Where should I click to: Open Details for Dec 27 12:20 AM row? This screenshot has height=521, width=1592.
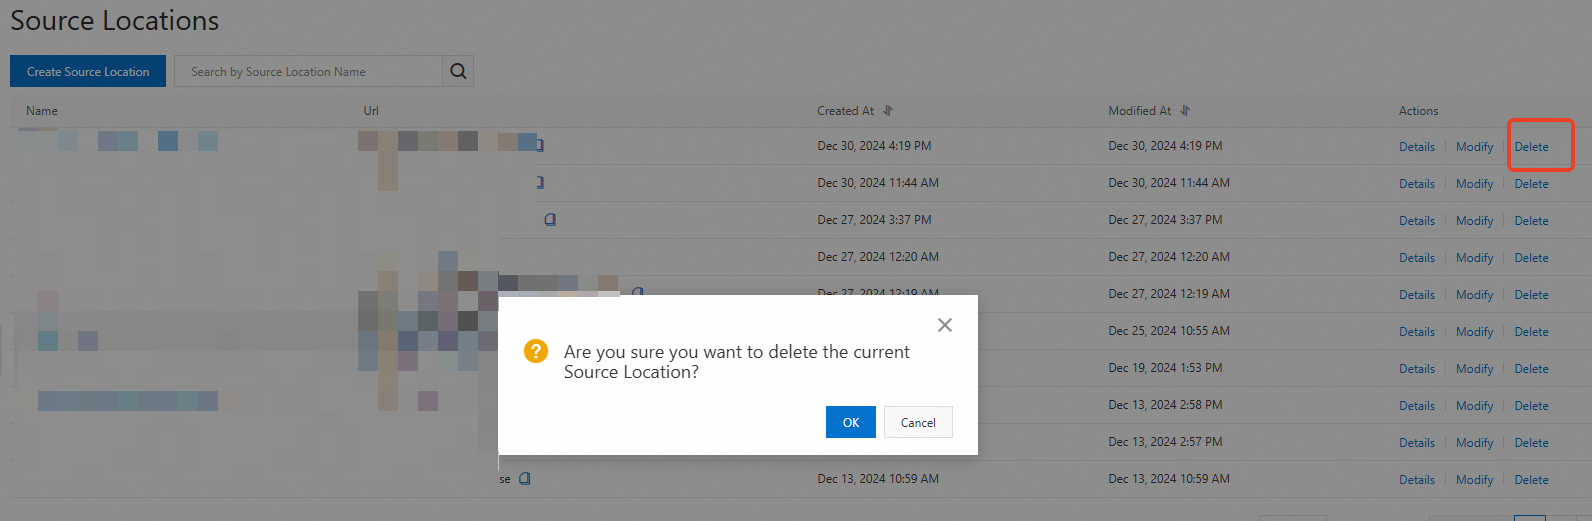1417,258
